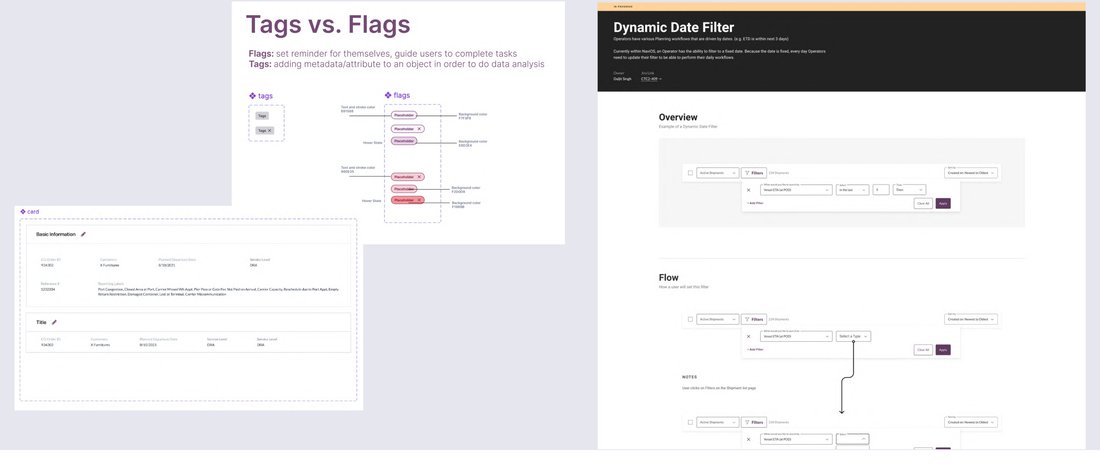The image size is (1100, 464).
Task: Click the Overview section heading
Action: pyautogui.click(x=678, y=117)
